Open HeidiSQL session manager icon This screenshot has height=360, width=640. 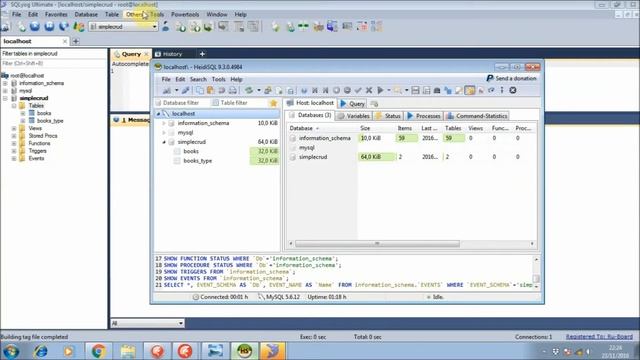(167, 91)
